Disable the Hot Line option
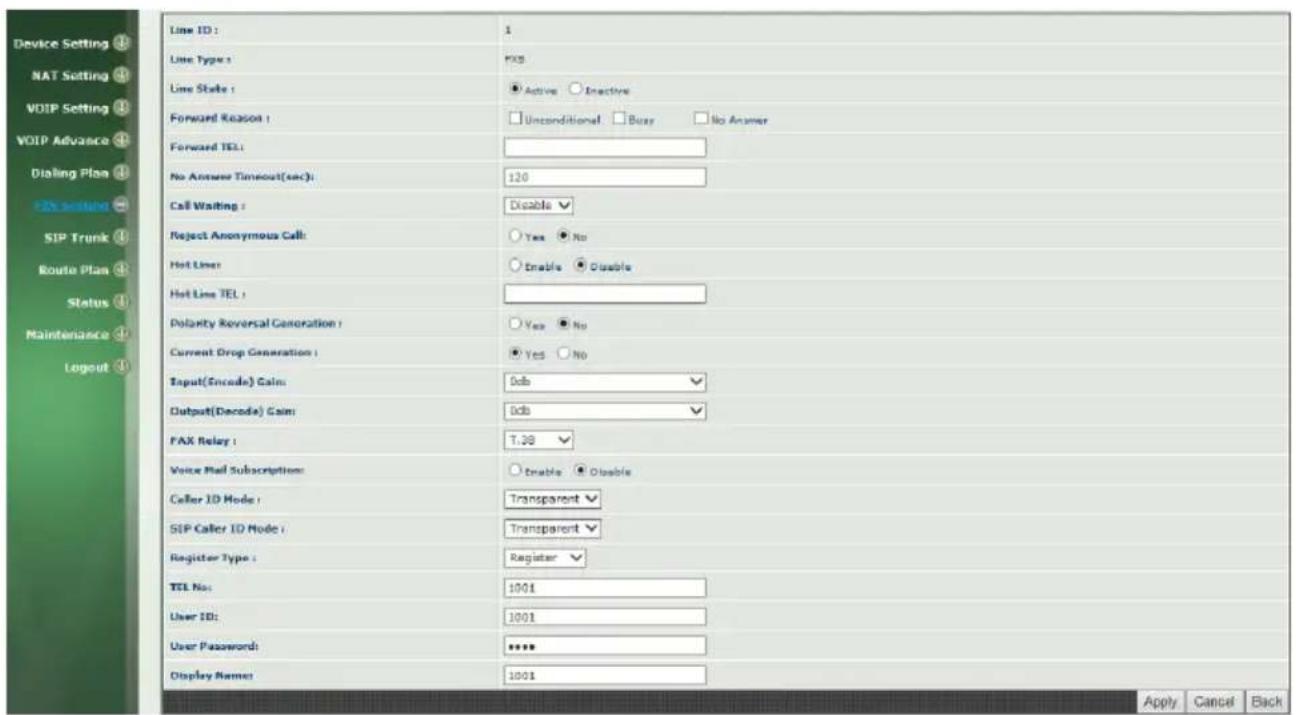The image size is (1296, 715). click(x=579, y=267)
